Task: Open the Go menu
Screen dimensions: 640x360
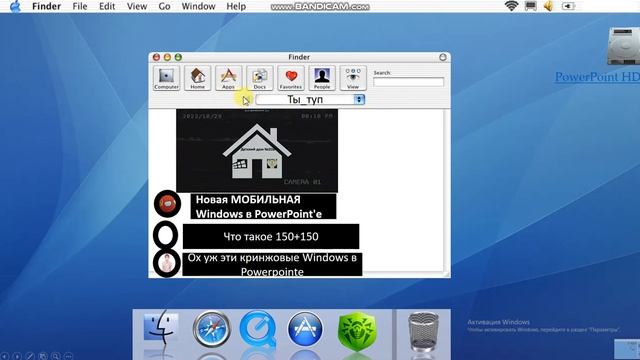Action: (x=164, y=7)
